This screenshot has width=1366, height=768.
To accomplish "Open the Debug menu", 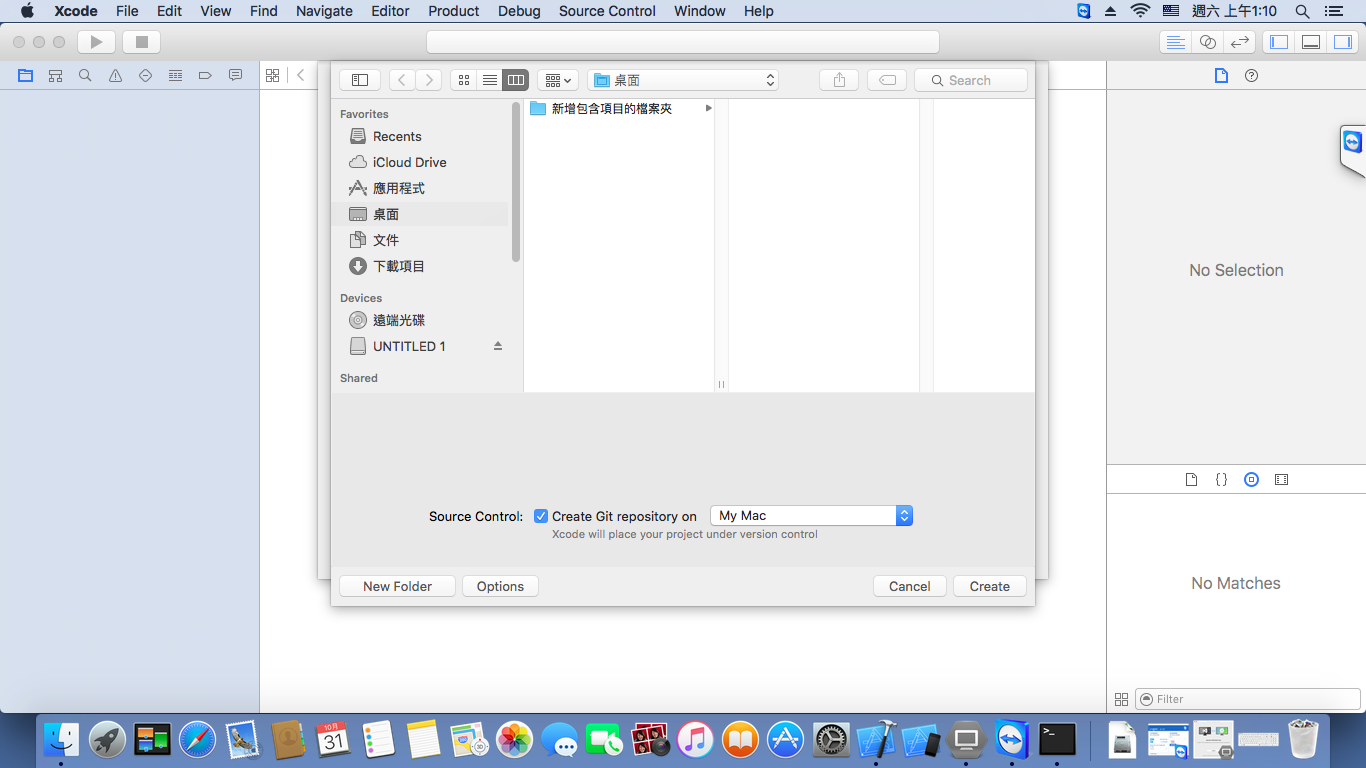I will click(x=519, y=11).
